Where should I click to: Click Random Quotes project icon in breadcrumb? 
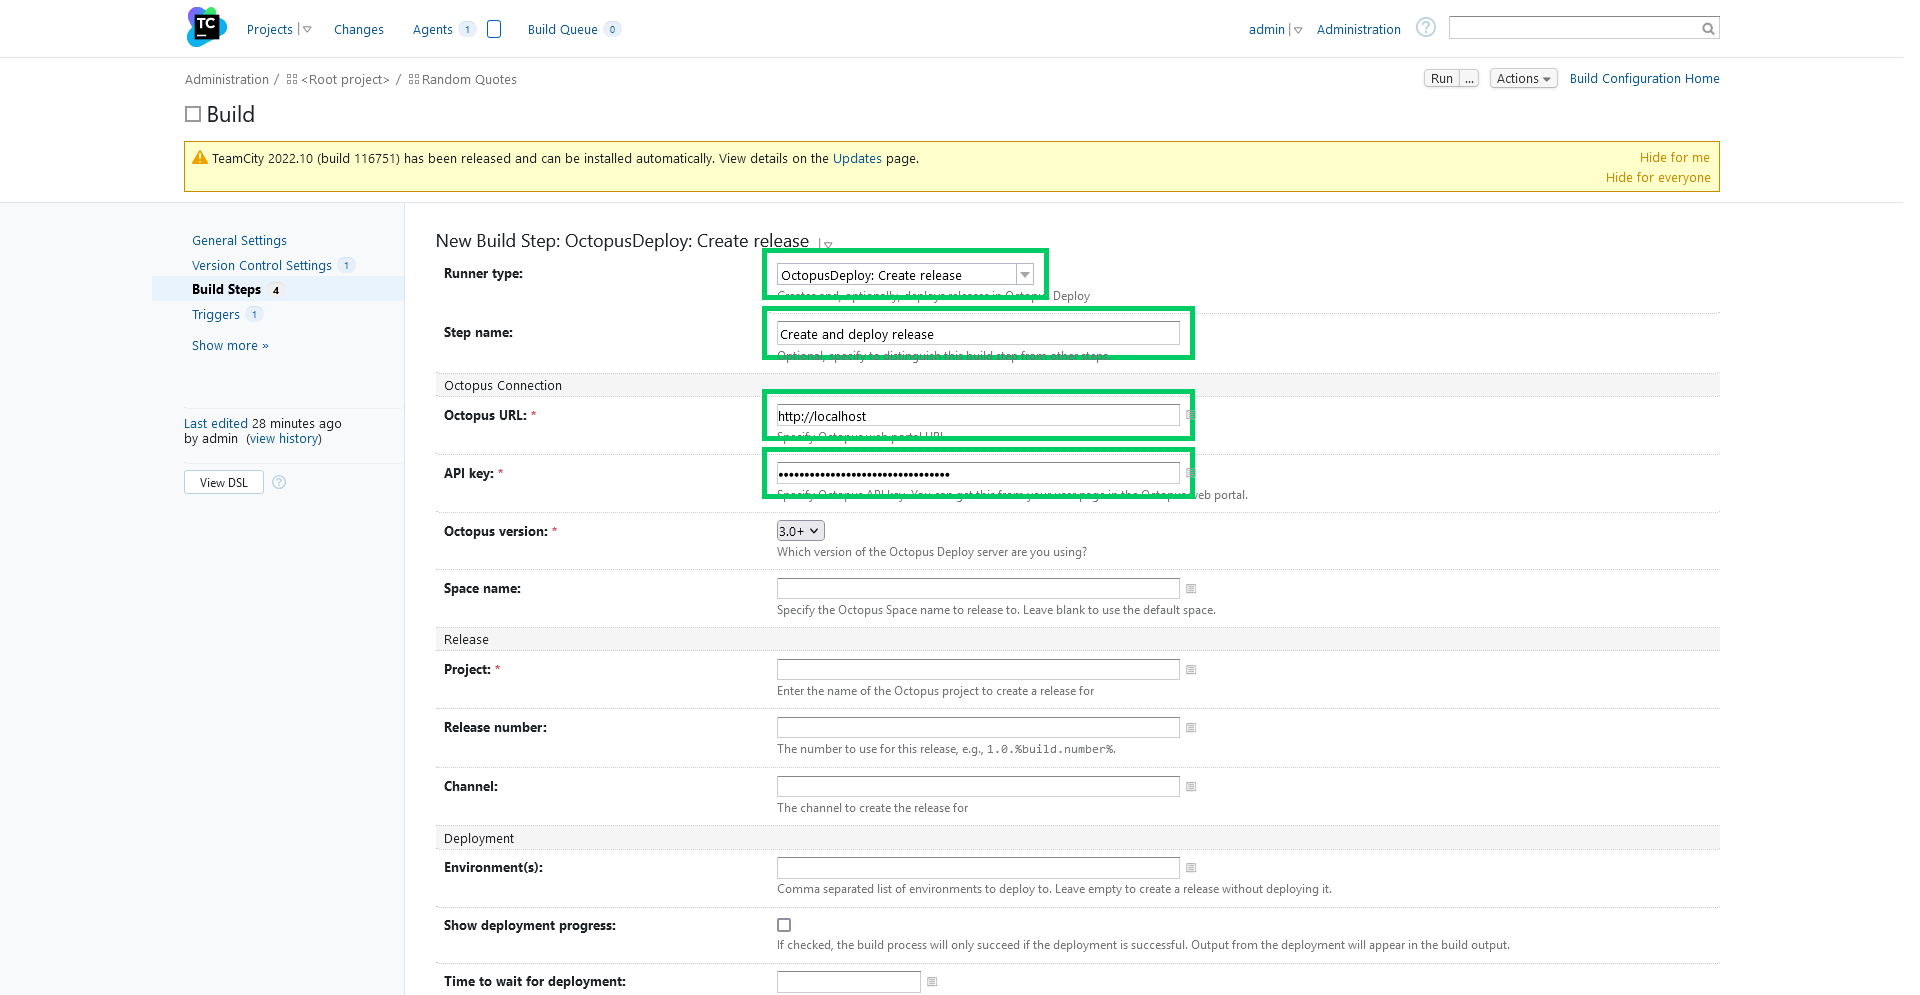click(414, 79)
